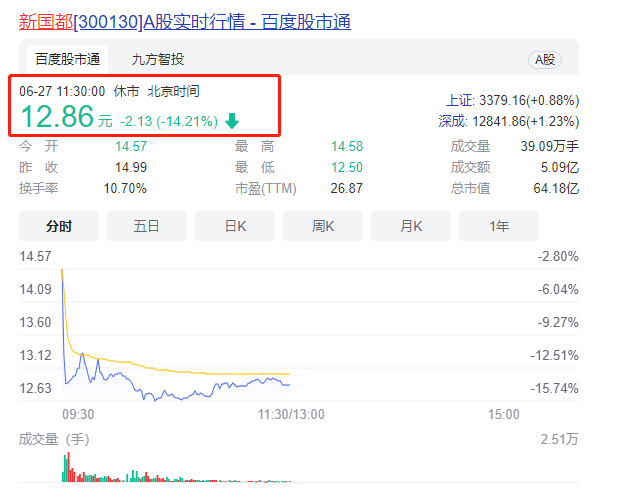
Task: Open the 新国都[300130]A股实时行情 title link
Action: pyautogui.click(x=185, y=22)
